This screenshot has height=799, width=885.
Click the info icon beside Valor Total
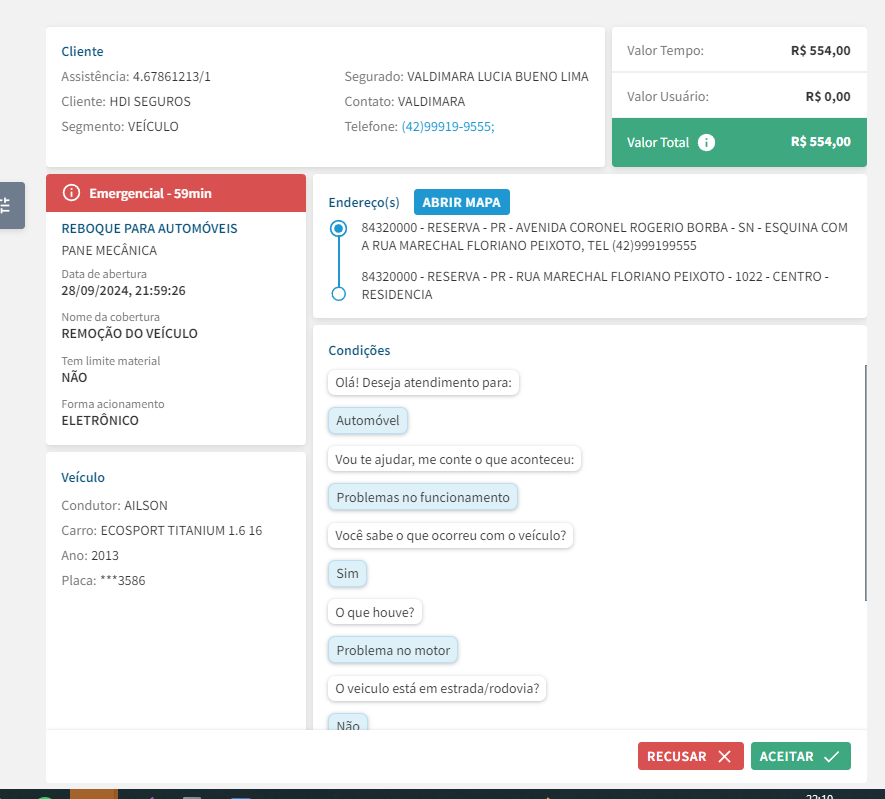pyautogui.click(x=706, y=142)
